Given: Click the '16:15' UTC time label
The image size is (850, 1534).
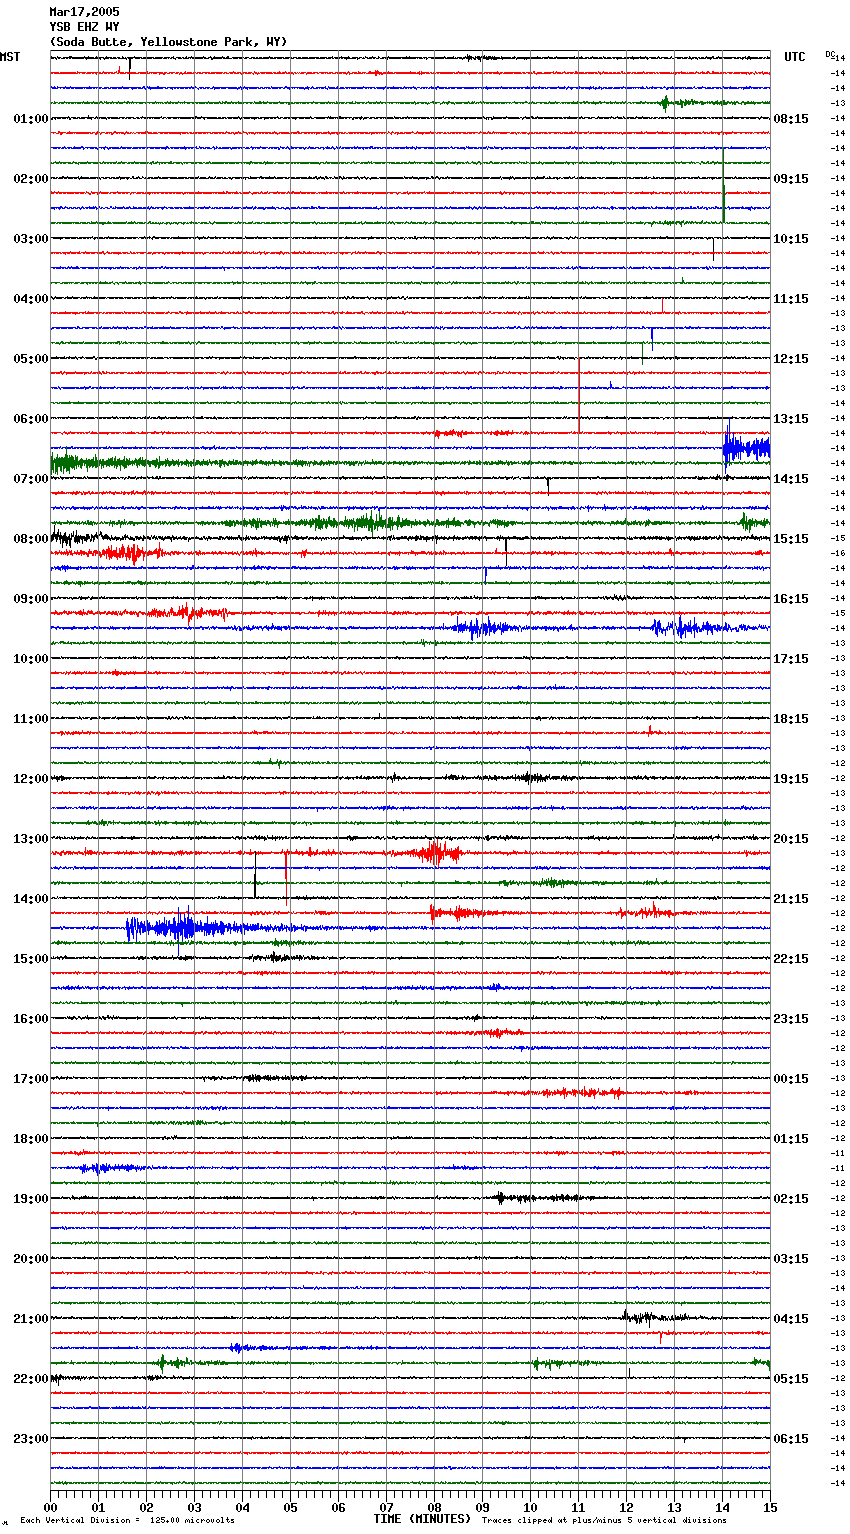Looking at the screenshot, I should coord(791,599).
